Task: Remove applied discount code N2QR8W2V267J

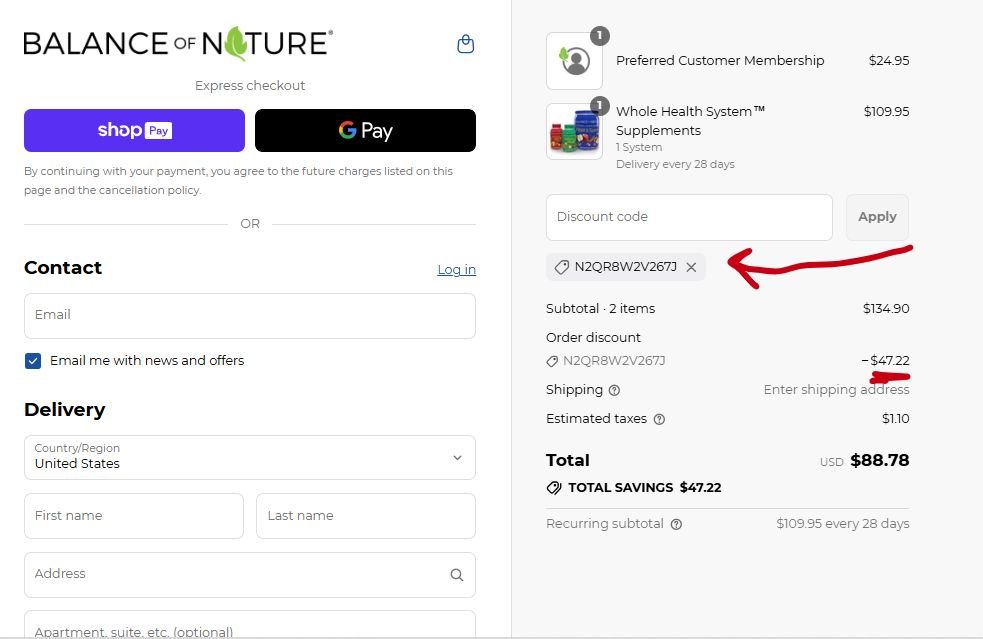Action: coord(691,267)
